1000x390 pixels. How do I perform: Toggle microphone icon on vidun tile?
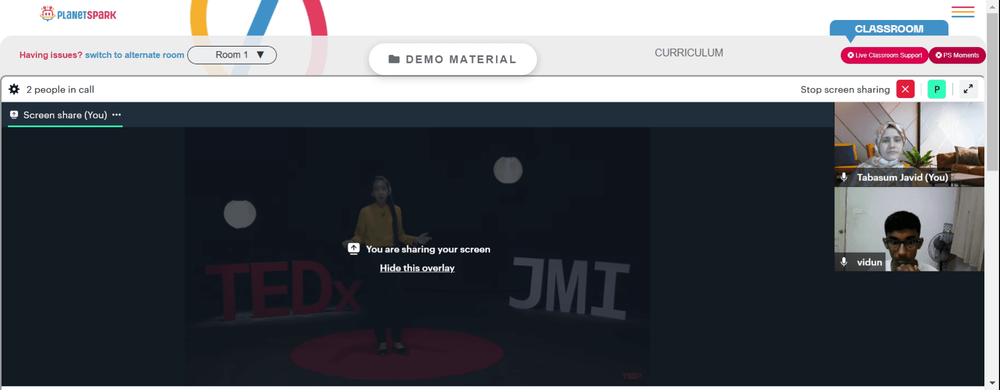pyautogui.click(x=844, y=262)
